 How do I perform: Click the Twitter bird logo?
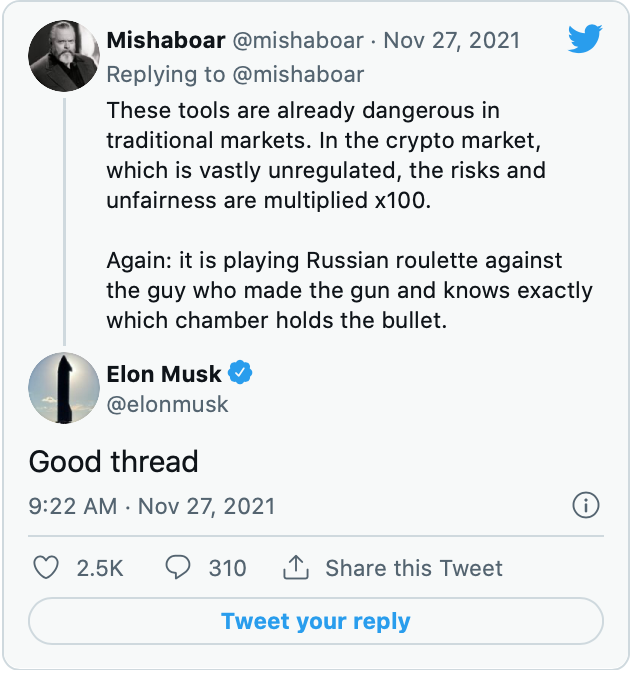[584, 40]
